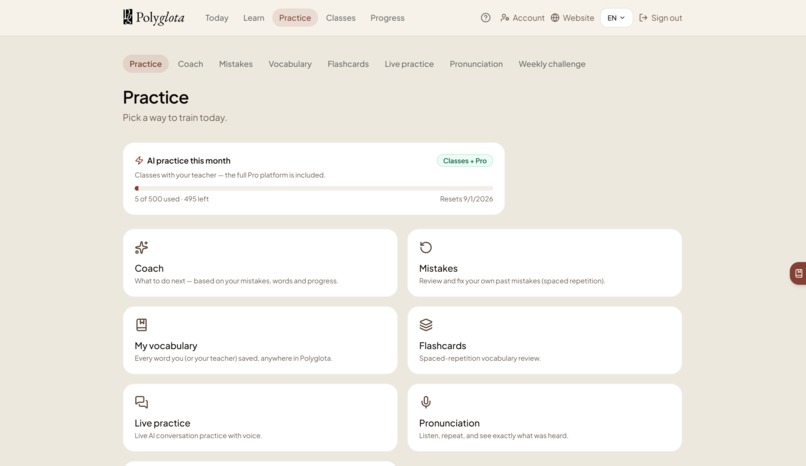Click 'Listen, repeat, and see exactly what was heard.'
The image size is (806, 466).
pyautogui.click(x=493, y=436)
